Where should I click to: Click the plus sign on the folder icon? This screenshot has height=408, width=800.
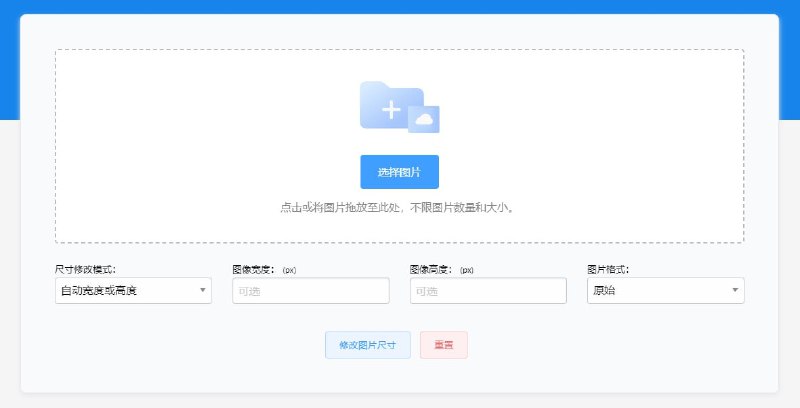(x=390, y=110)
